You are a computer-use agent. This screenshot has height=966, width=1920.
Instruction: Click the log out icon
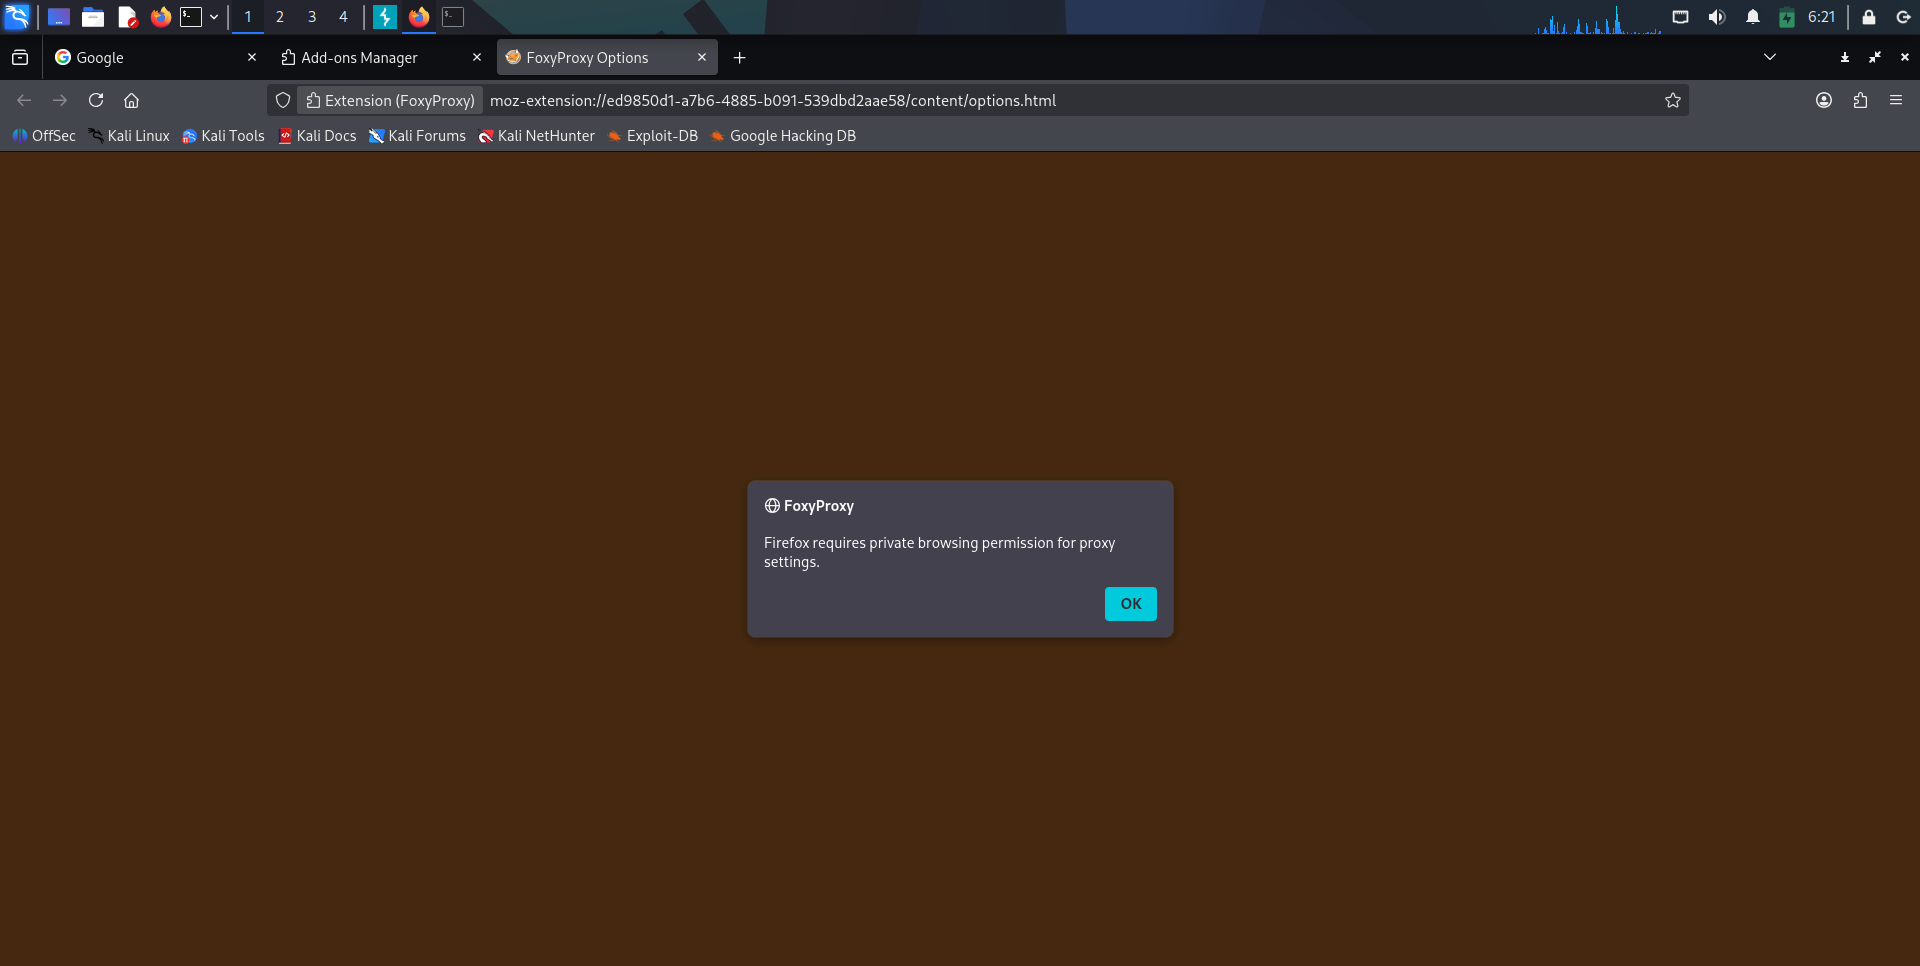pos(1903,17)
